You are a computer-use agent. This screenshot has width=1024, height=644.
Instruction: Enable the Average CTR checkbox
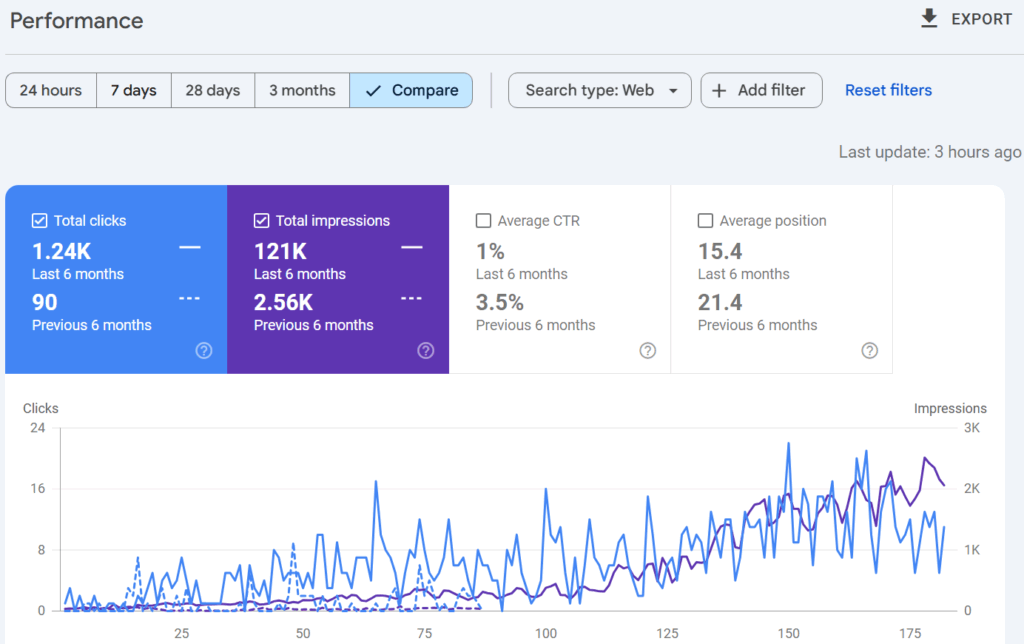[x=483, y=221]
